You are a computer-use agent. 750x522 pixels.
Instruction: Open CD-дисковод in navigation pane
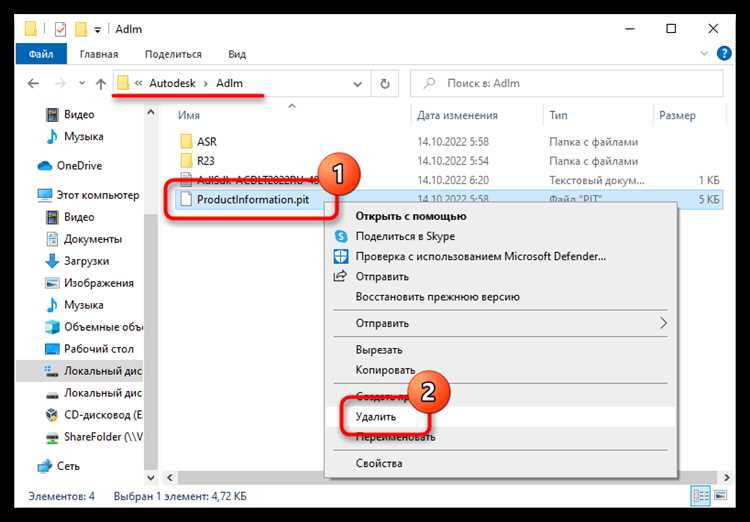[x=103, y=415]
